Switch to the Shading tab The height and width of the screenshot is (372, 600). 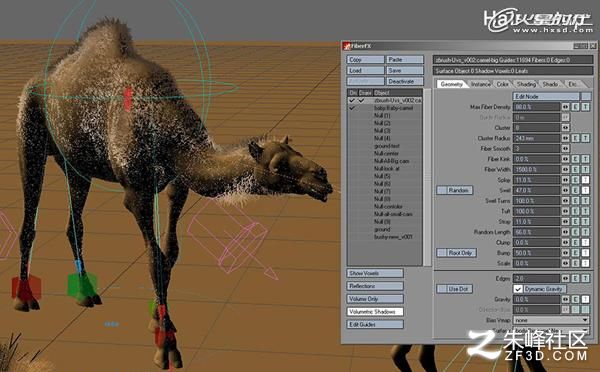coord(526,84)
